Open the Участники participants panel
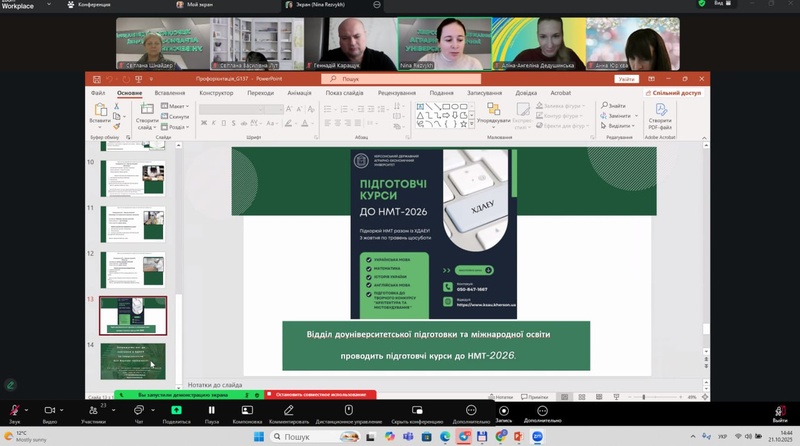This screenshot has width=800, height=446. 93,411
